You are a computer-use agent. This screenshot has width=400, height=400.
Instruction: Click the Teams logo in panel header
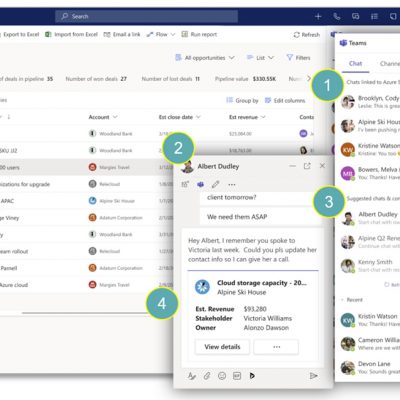click(343, 43)
